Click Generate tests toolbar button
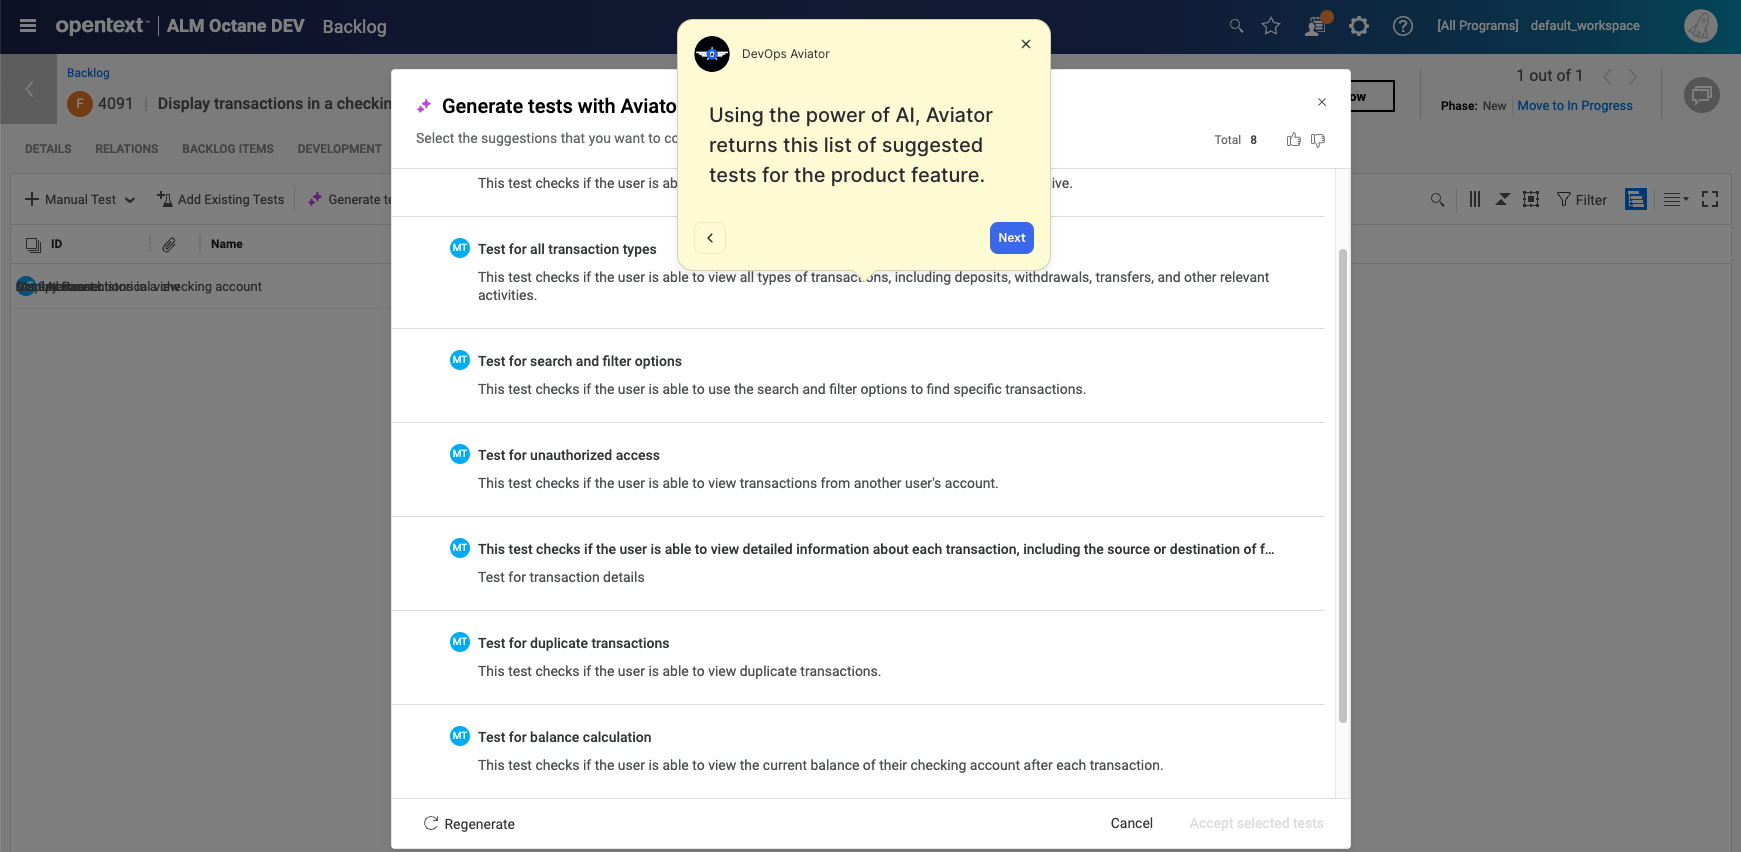Screen dimensions: 1741x852 click(350, 200)
